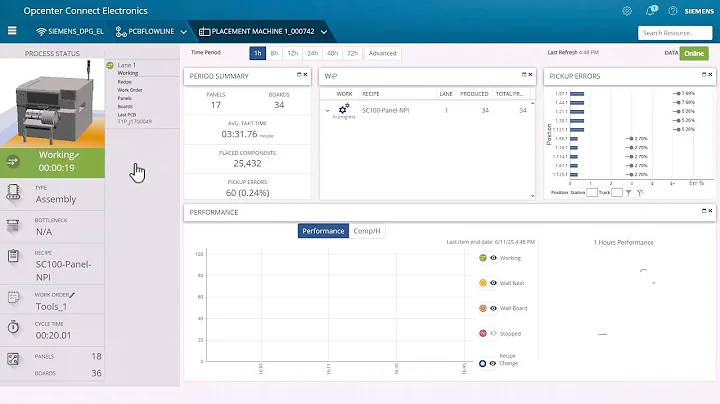Image resolution: width=720 pixels, height=404 pixels.
Task: Click the Lane 1 green status icon
Action: (x=110, y=65)
